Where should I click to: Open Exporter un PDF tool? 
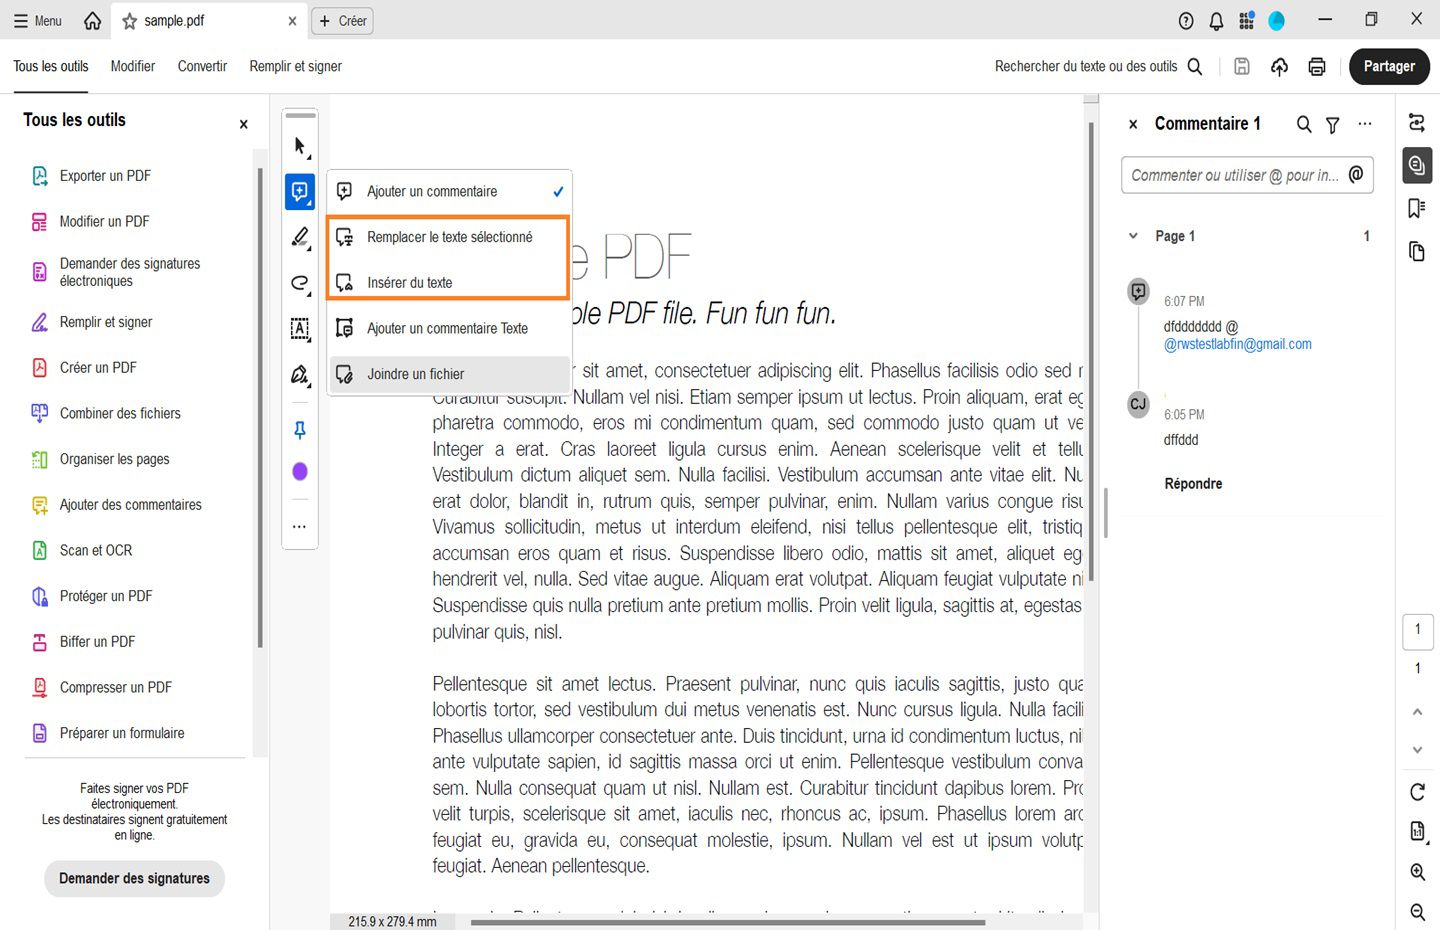105,176
